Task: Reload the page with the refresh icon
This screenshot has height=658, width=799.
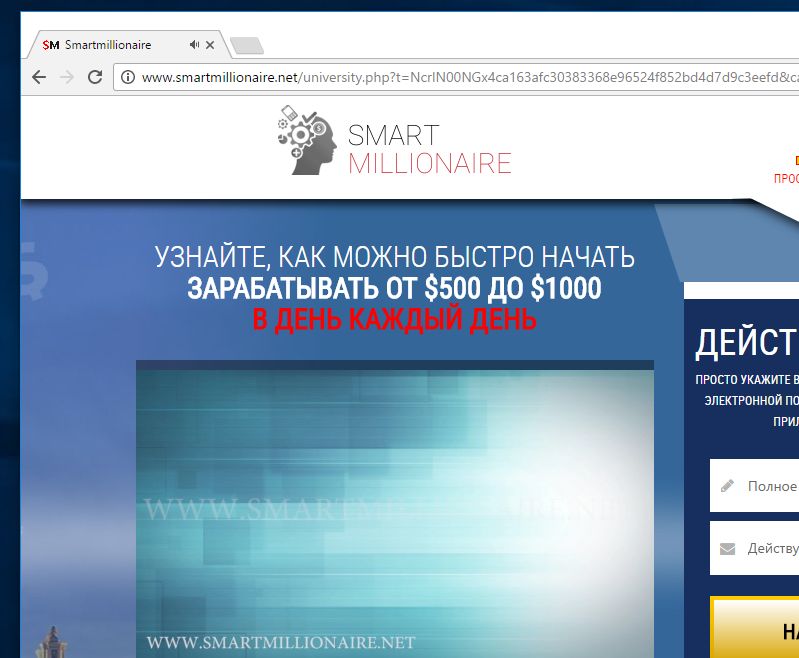Action: click(x=95, y=77)
